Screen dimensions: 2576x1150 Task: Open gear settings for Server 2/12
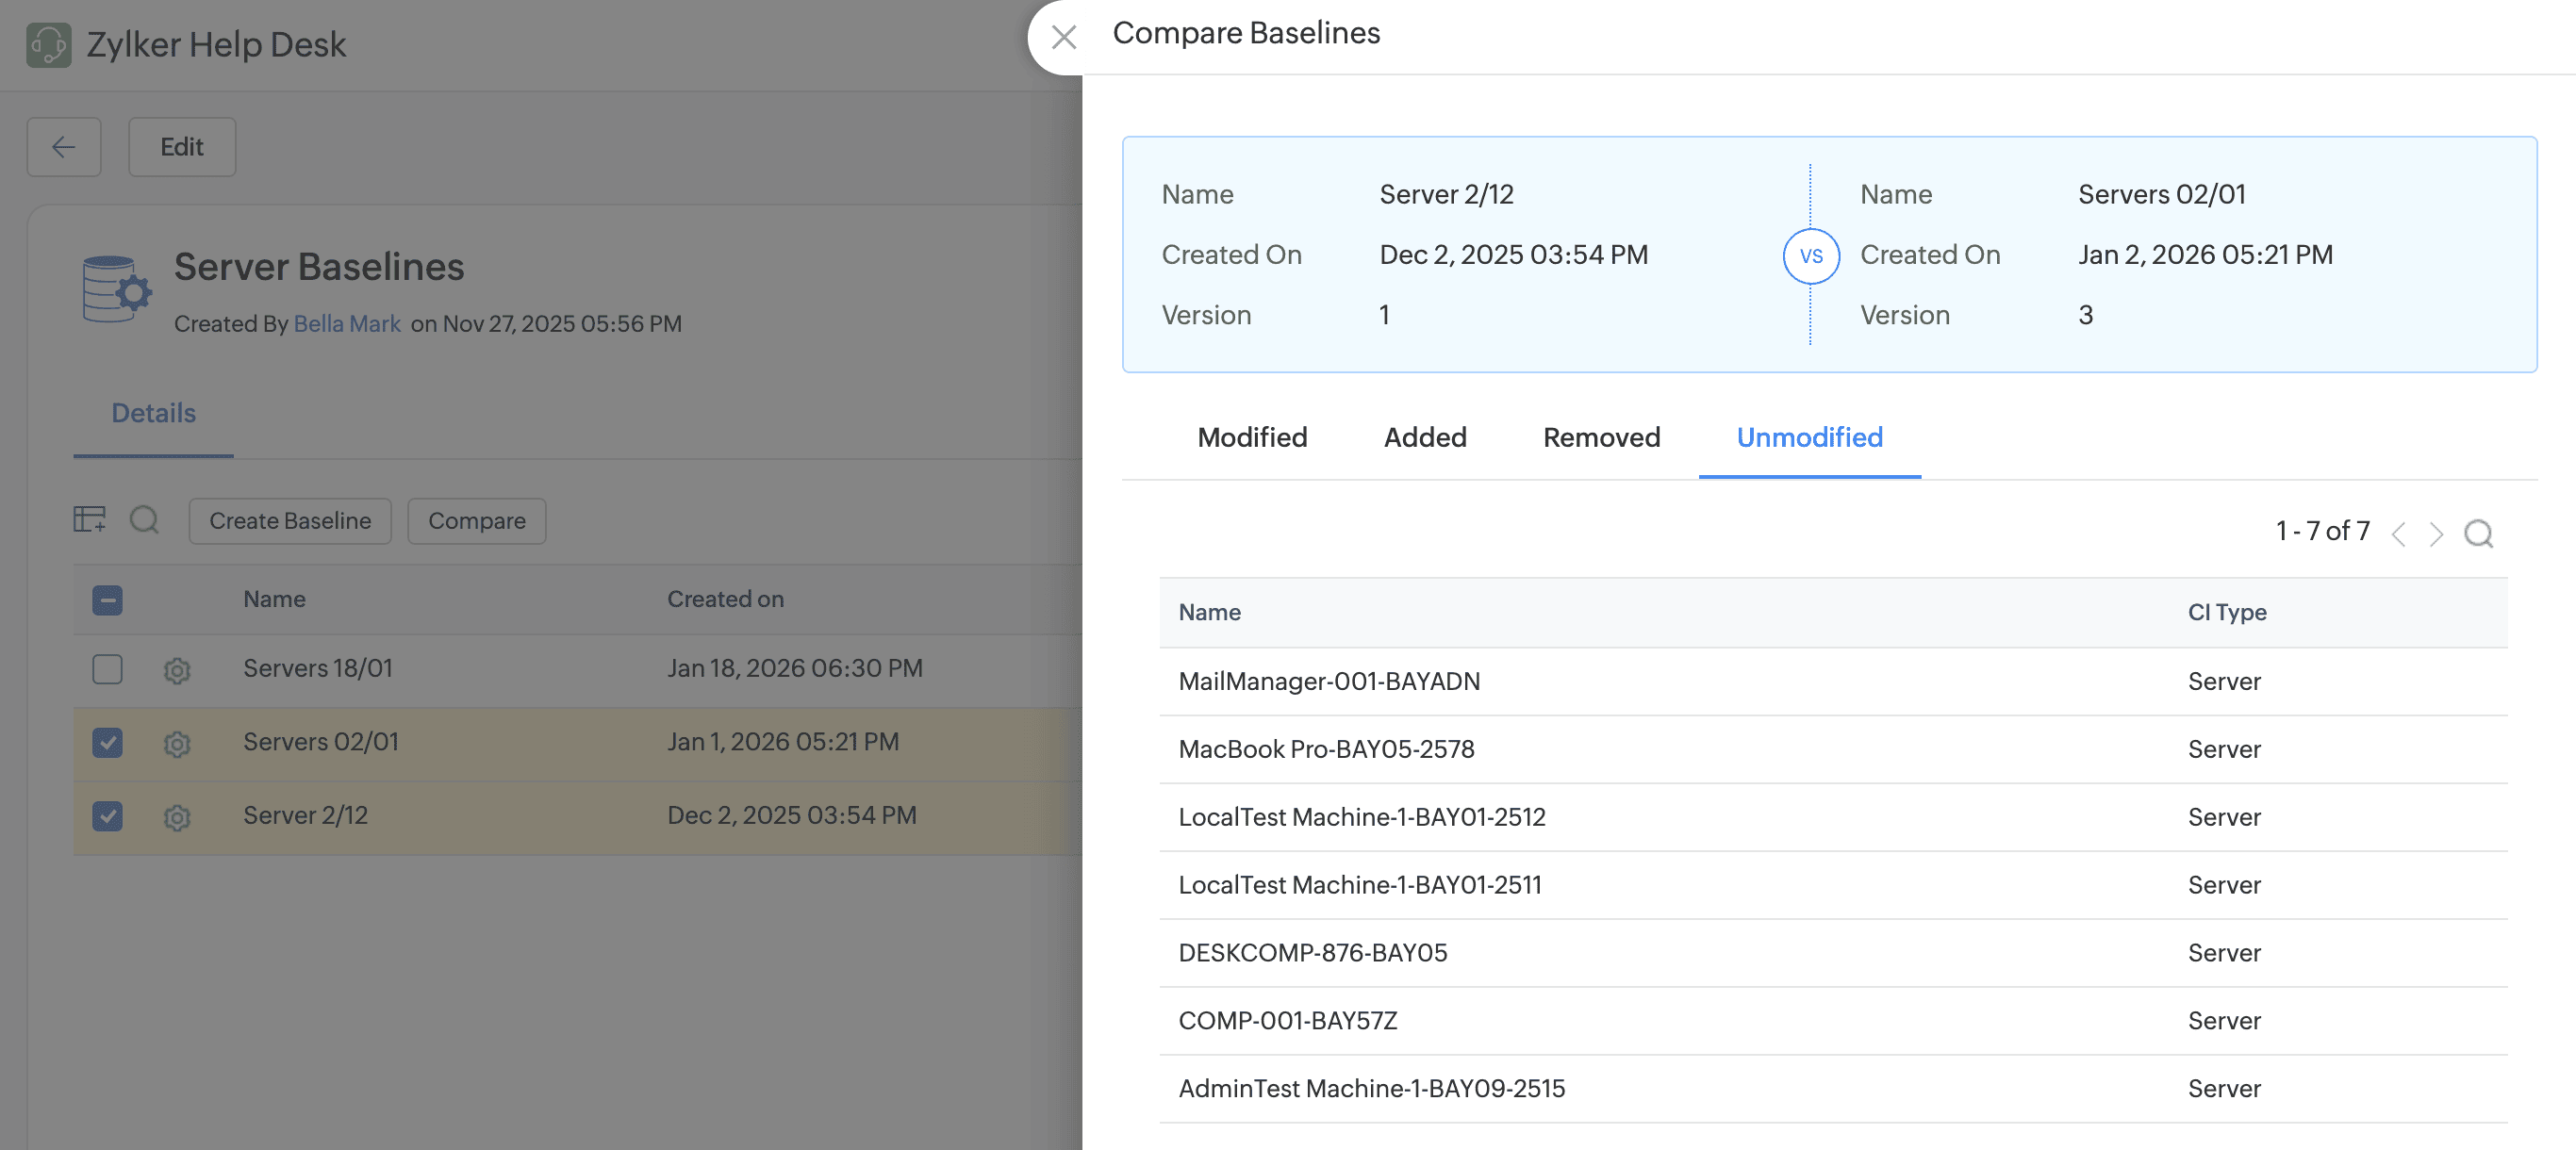pos(177,817)
